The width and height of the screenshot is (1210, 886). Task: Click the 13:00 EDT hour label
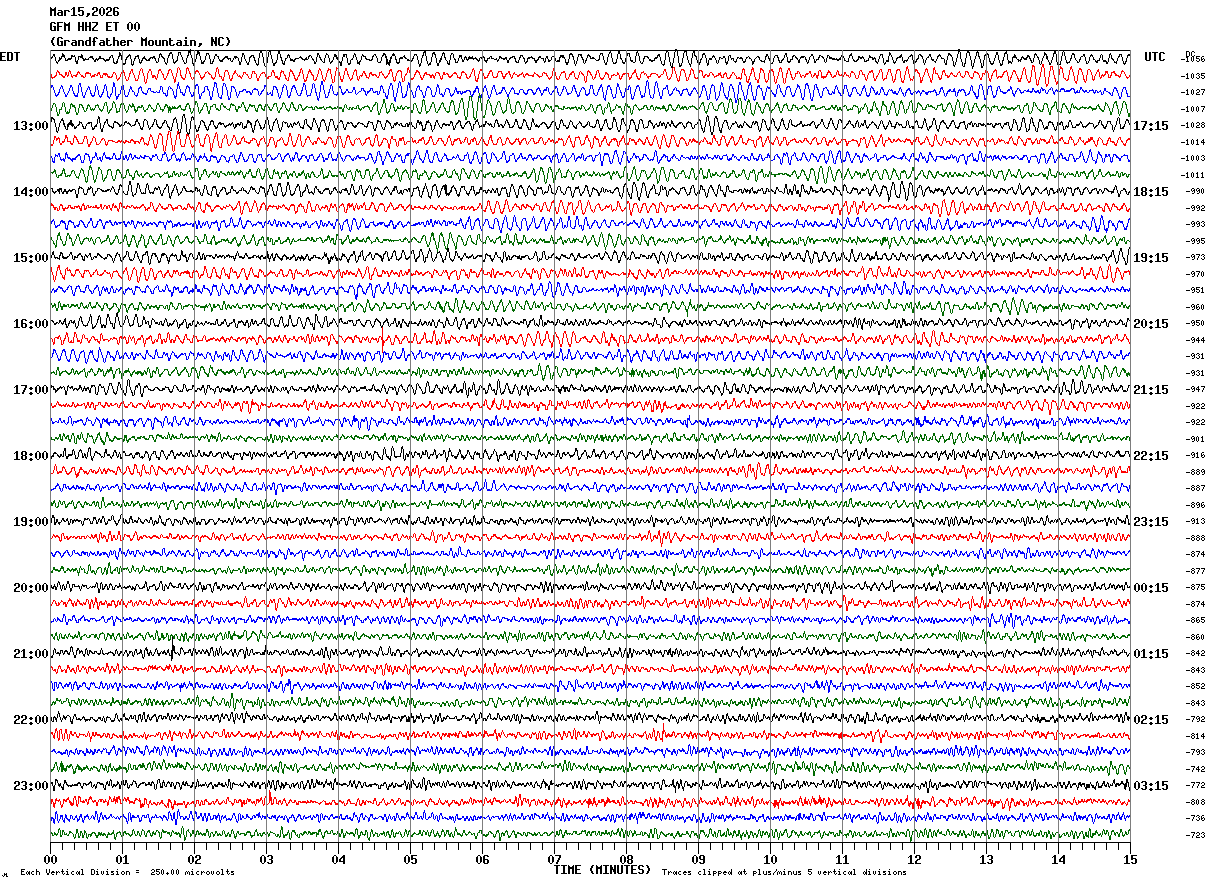point(31,126)
